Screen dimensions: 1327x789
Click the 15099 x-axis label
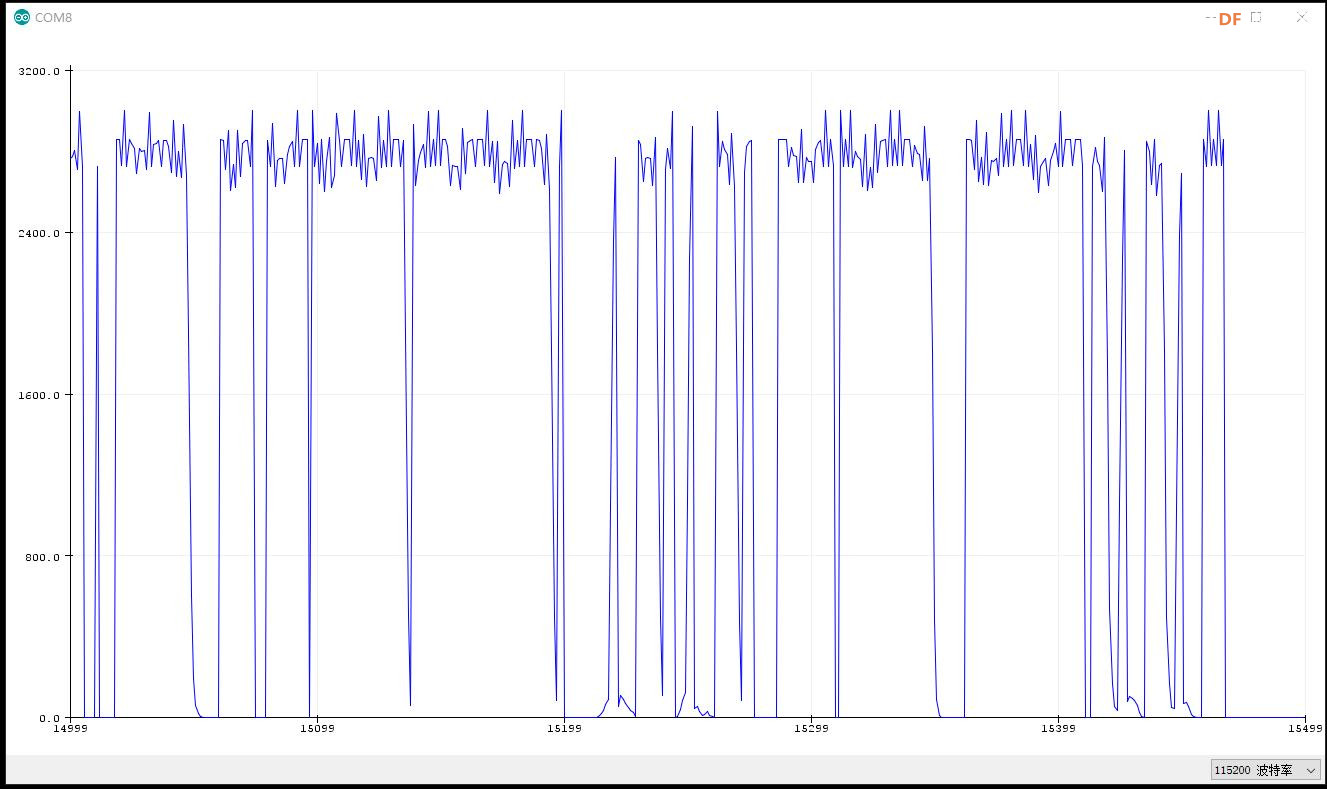(317, 729)
